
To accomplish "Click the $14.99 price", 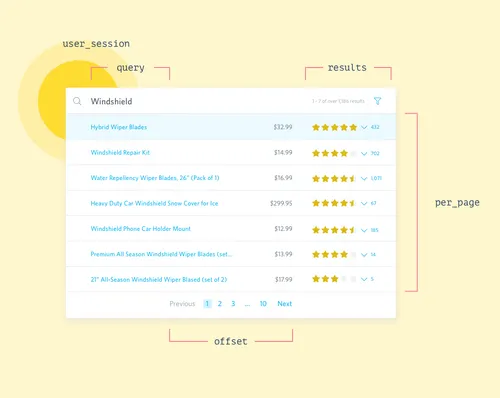I will [283, 152].
